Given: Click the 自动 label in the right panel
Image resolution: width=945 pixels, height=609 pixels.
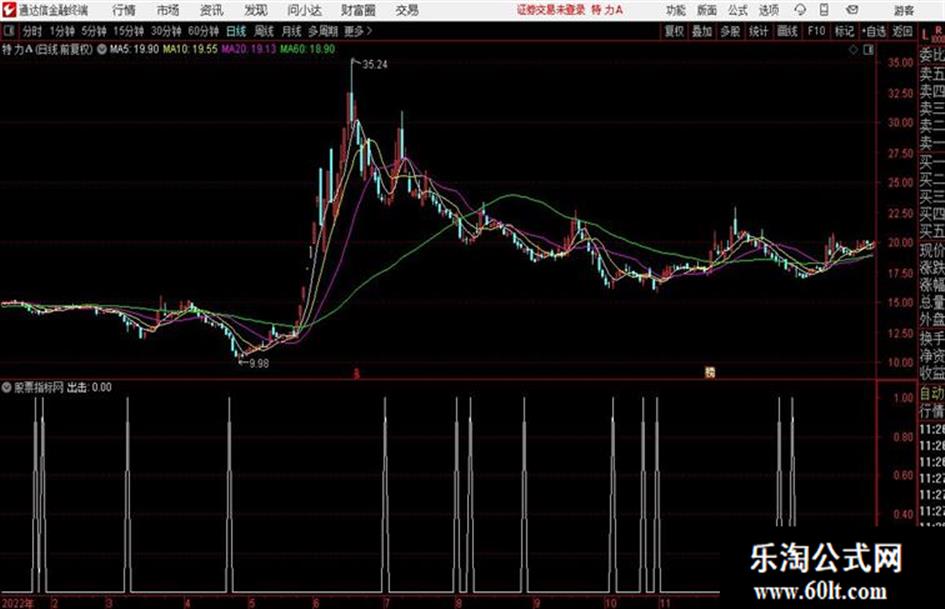Looking at the screenshot, I should point(932,394).
